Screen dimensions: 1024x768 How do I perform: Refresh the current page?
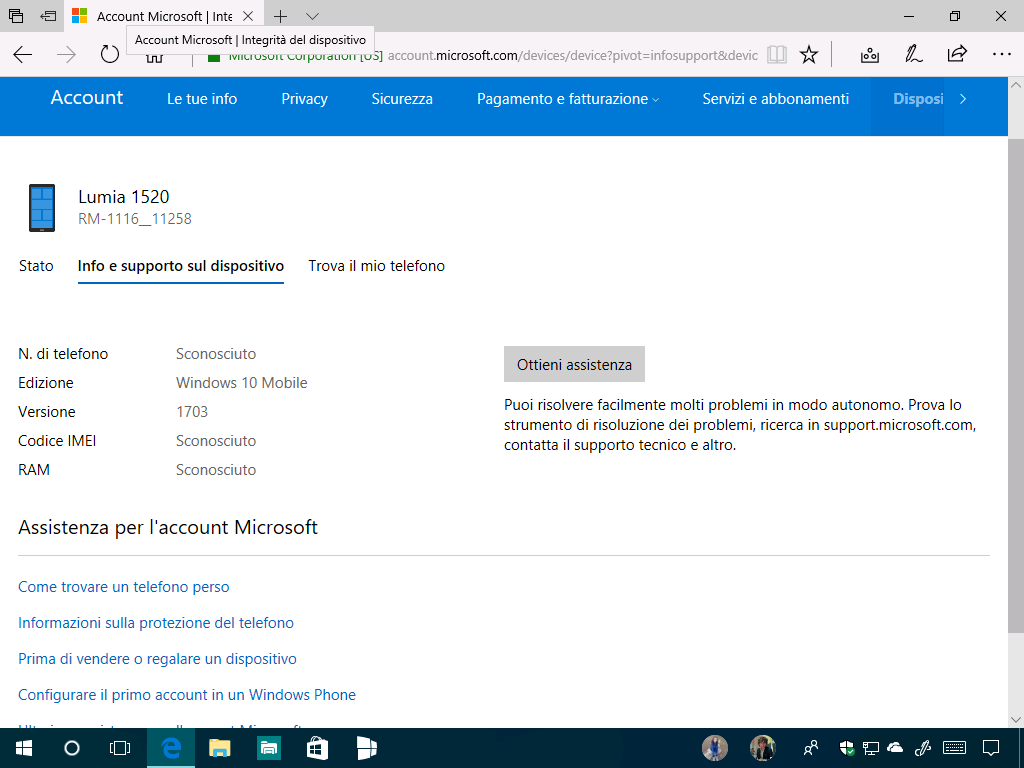(x=110, y=54)
